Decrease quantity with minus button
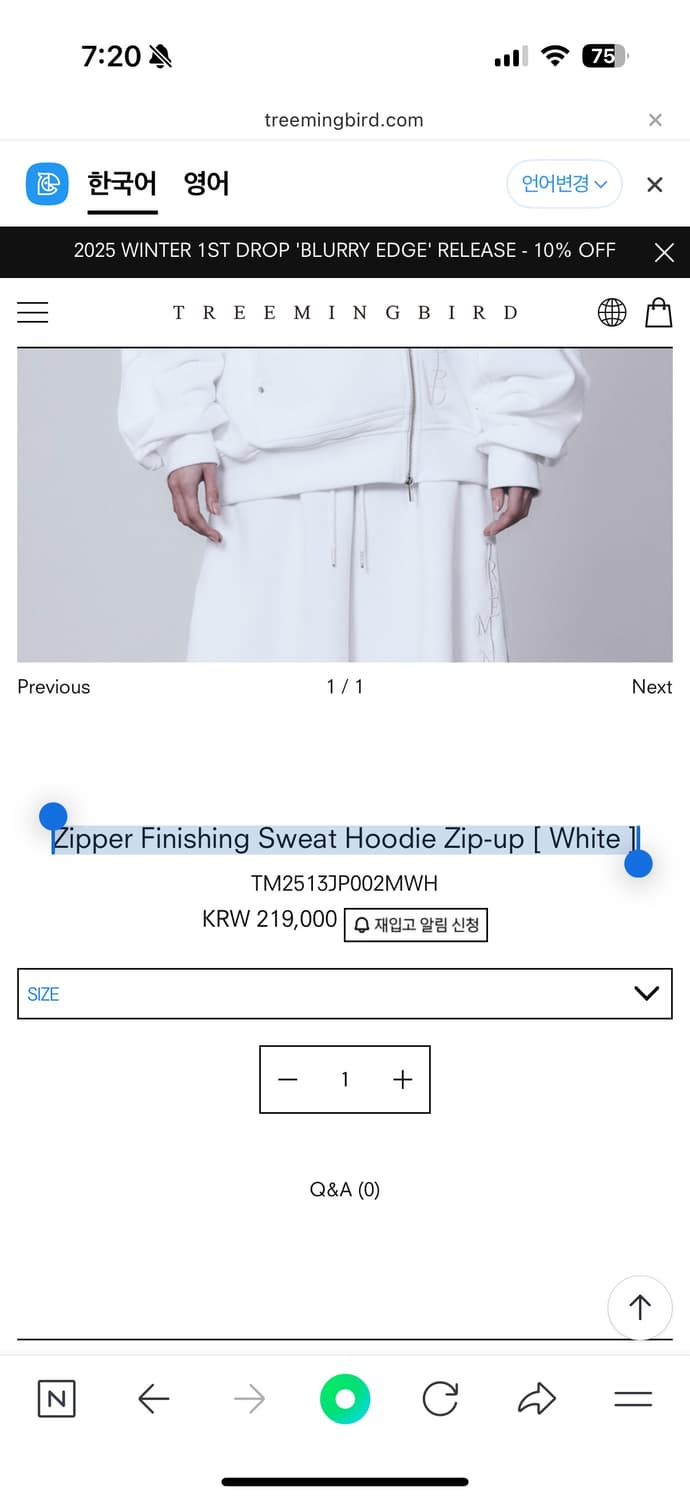Screen dimensions: 690x1500 pos(288,1079)
